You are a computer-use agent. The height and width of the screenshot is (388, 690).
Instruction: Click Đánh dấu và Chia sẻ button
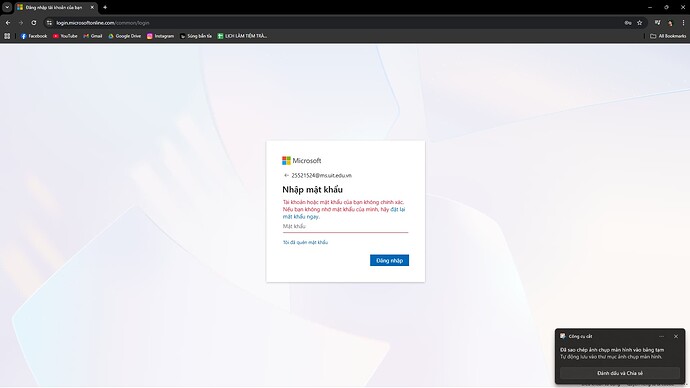pos(620,373)
